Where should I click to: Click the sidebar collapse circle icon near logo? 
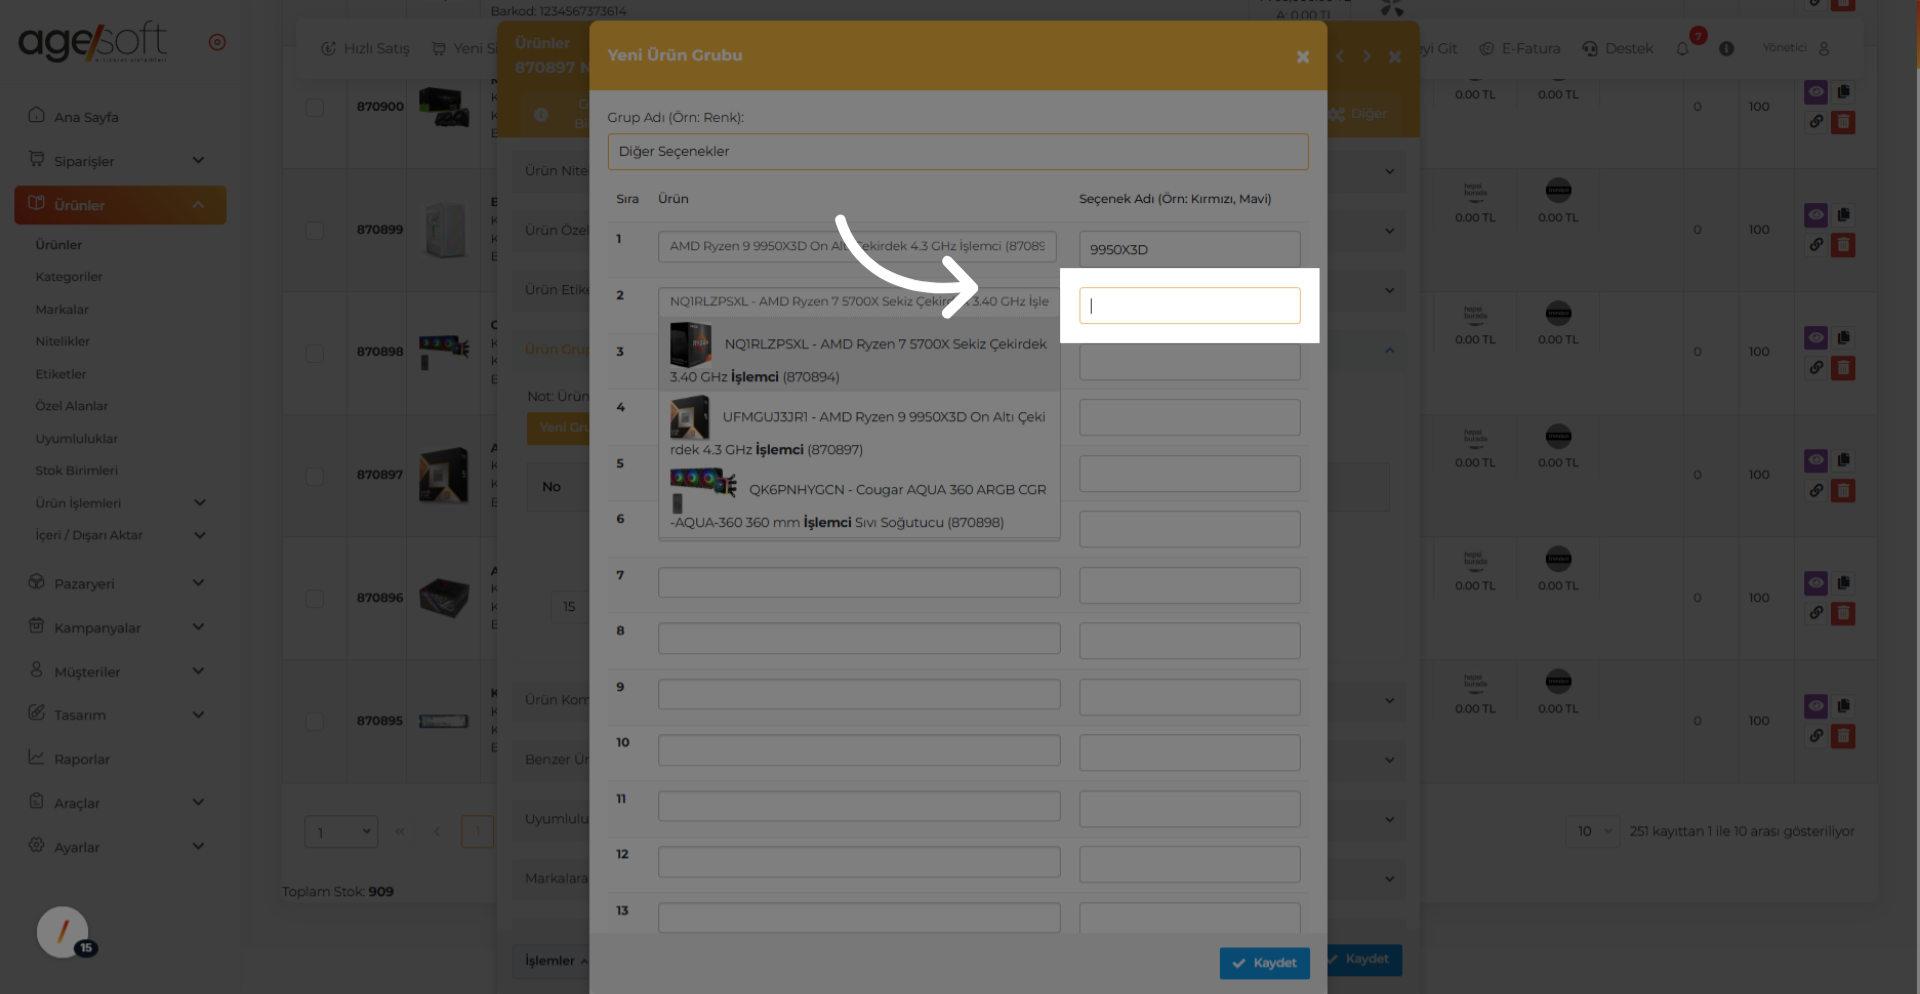click(x=217, y=42)
